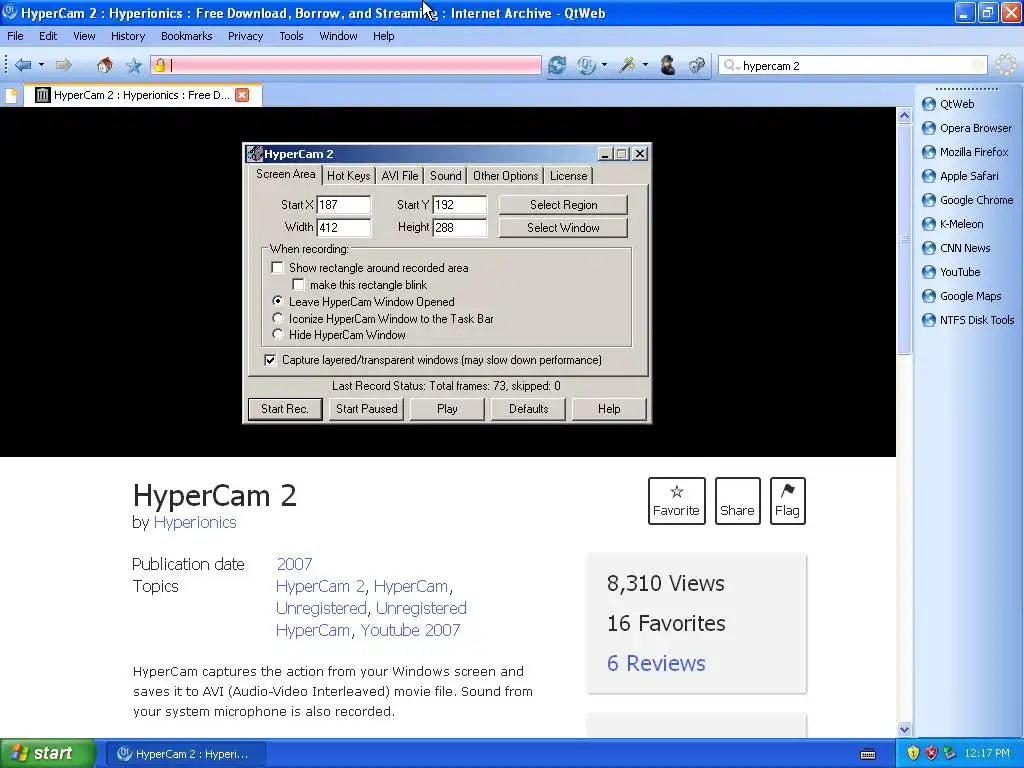Viewport: 1024px width, 768px height.
Task: Open the Tools menu
Action: point(291,36)
